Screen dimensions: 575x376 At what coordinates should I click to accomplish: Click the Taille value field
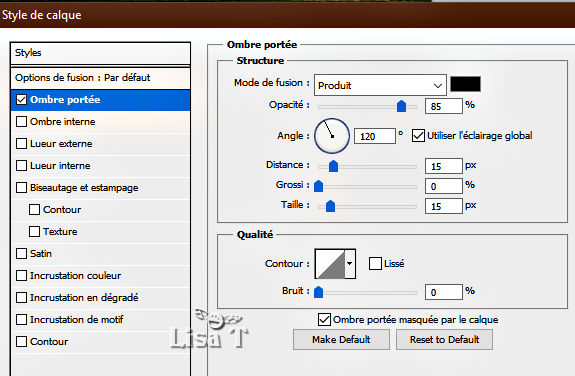tap(444, 206)
